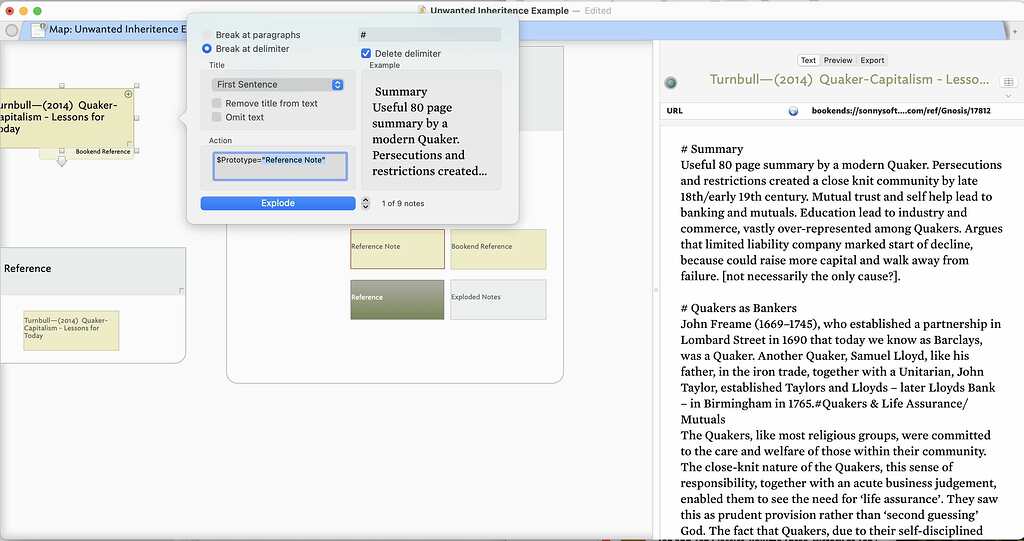Expand the chevron below table icon
This screenshot has height=541, width=1024.
(x=1008, y=96)
